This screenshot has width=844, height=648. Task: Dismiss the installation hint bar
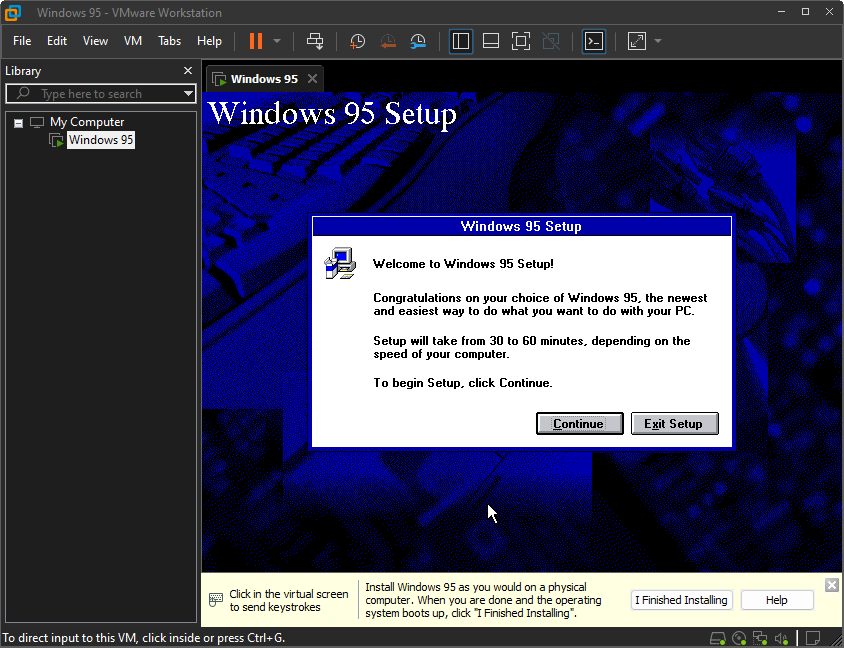(832, 585)
